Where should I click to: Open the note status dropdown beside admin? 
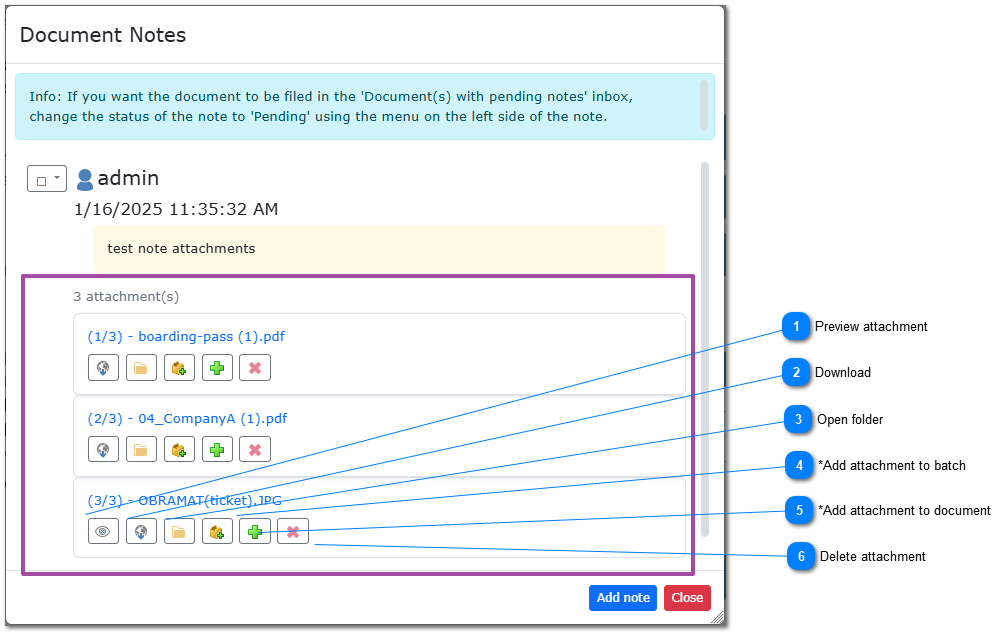pos(47,178)
